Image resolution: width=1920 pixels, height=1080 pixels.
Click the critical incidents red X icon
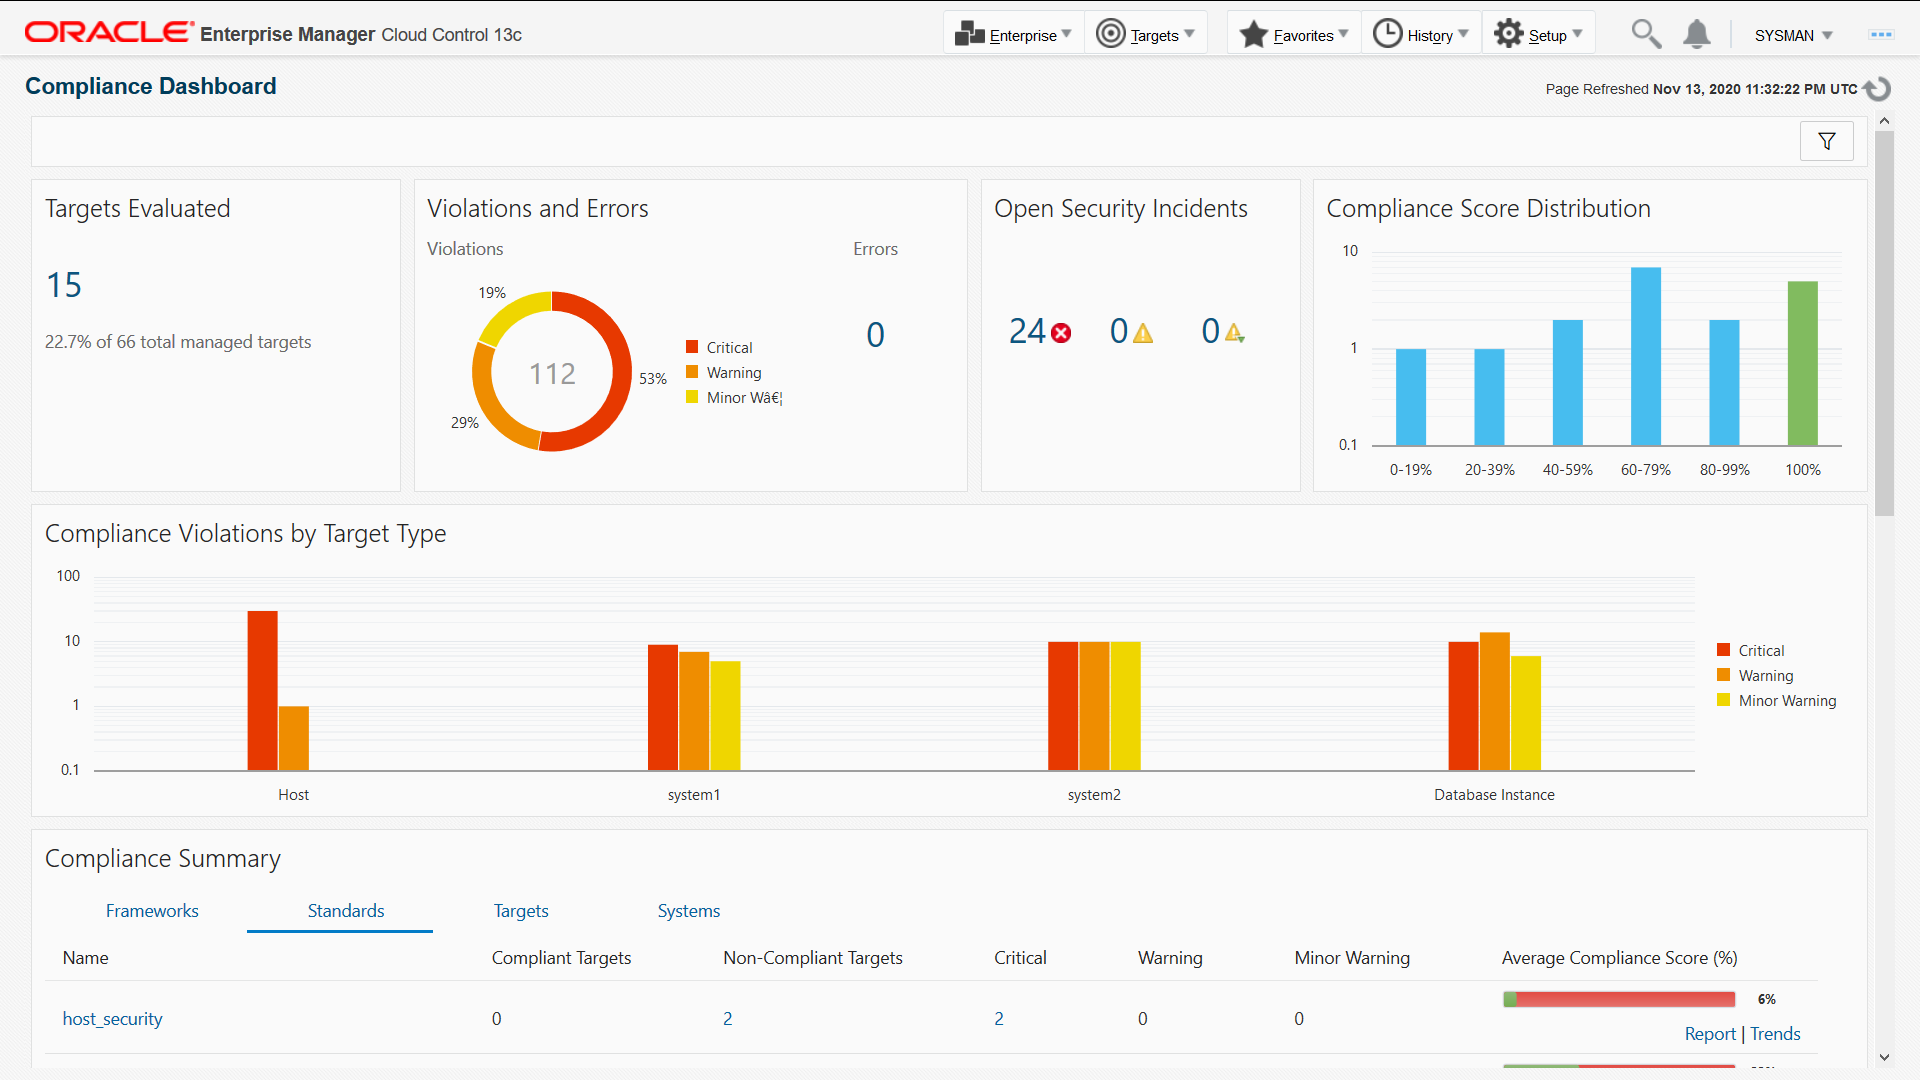[x=1061, y=333]
